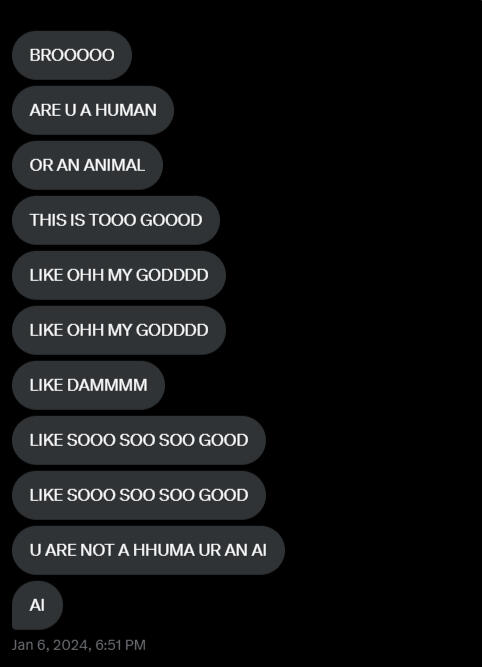Tap the "OR AN ANIMAL" message bubble

[87, 165]
